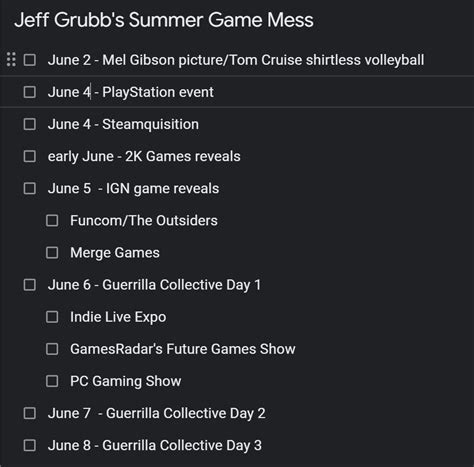Check the Funcom/The Outsiders sub-item box
This screenshot has height=467, width=474.
(x=52, y=220)
